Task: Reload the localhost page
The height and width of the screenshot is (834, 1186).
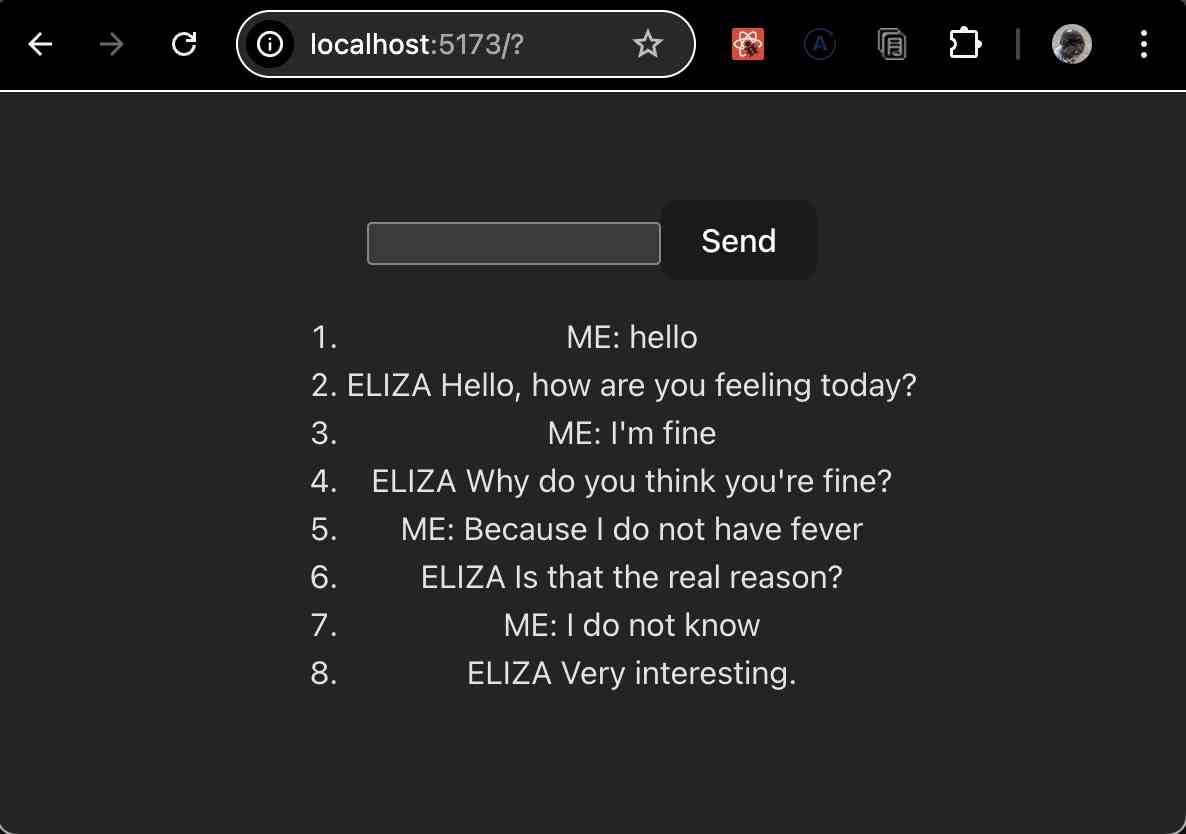Action: tap(184, 44)
